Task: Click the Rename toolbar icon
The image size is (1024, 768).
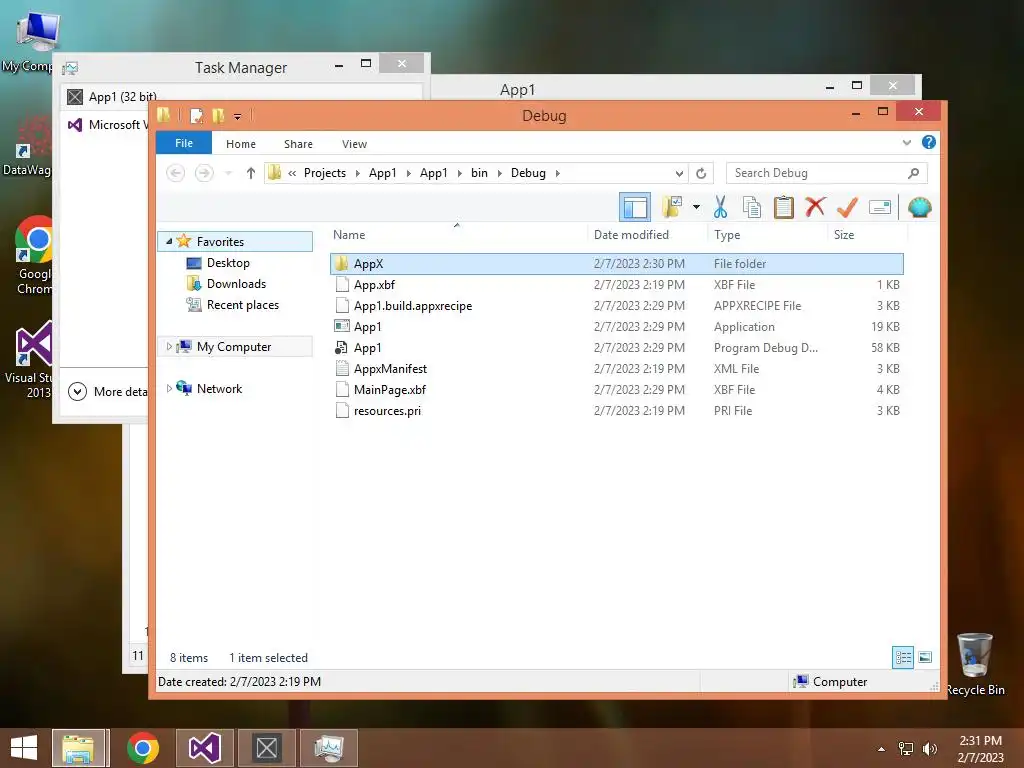Action: click(880, 208)
